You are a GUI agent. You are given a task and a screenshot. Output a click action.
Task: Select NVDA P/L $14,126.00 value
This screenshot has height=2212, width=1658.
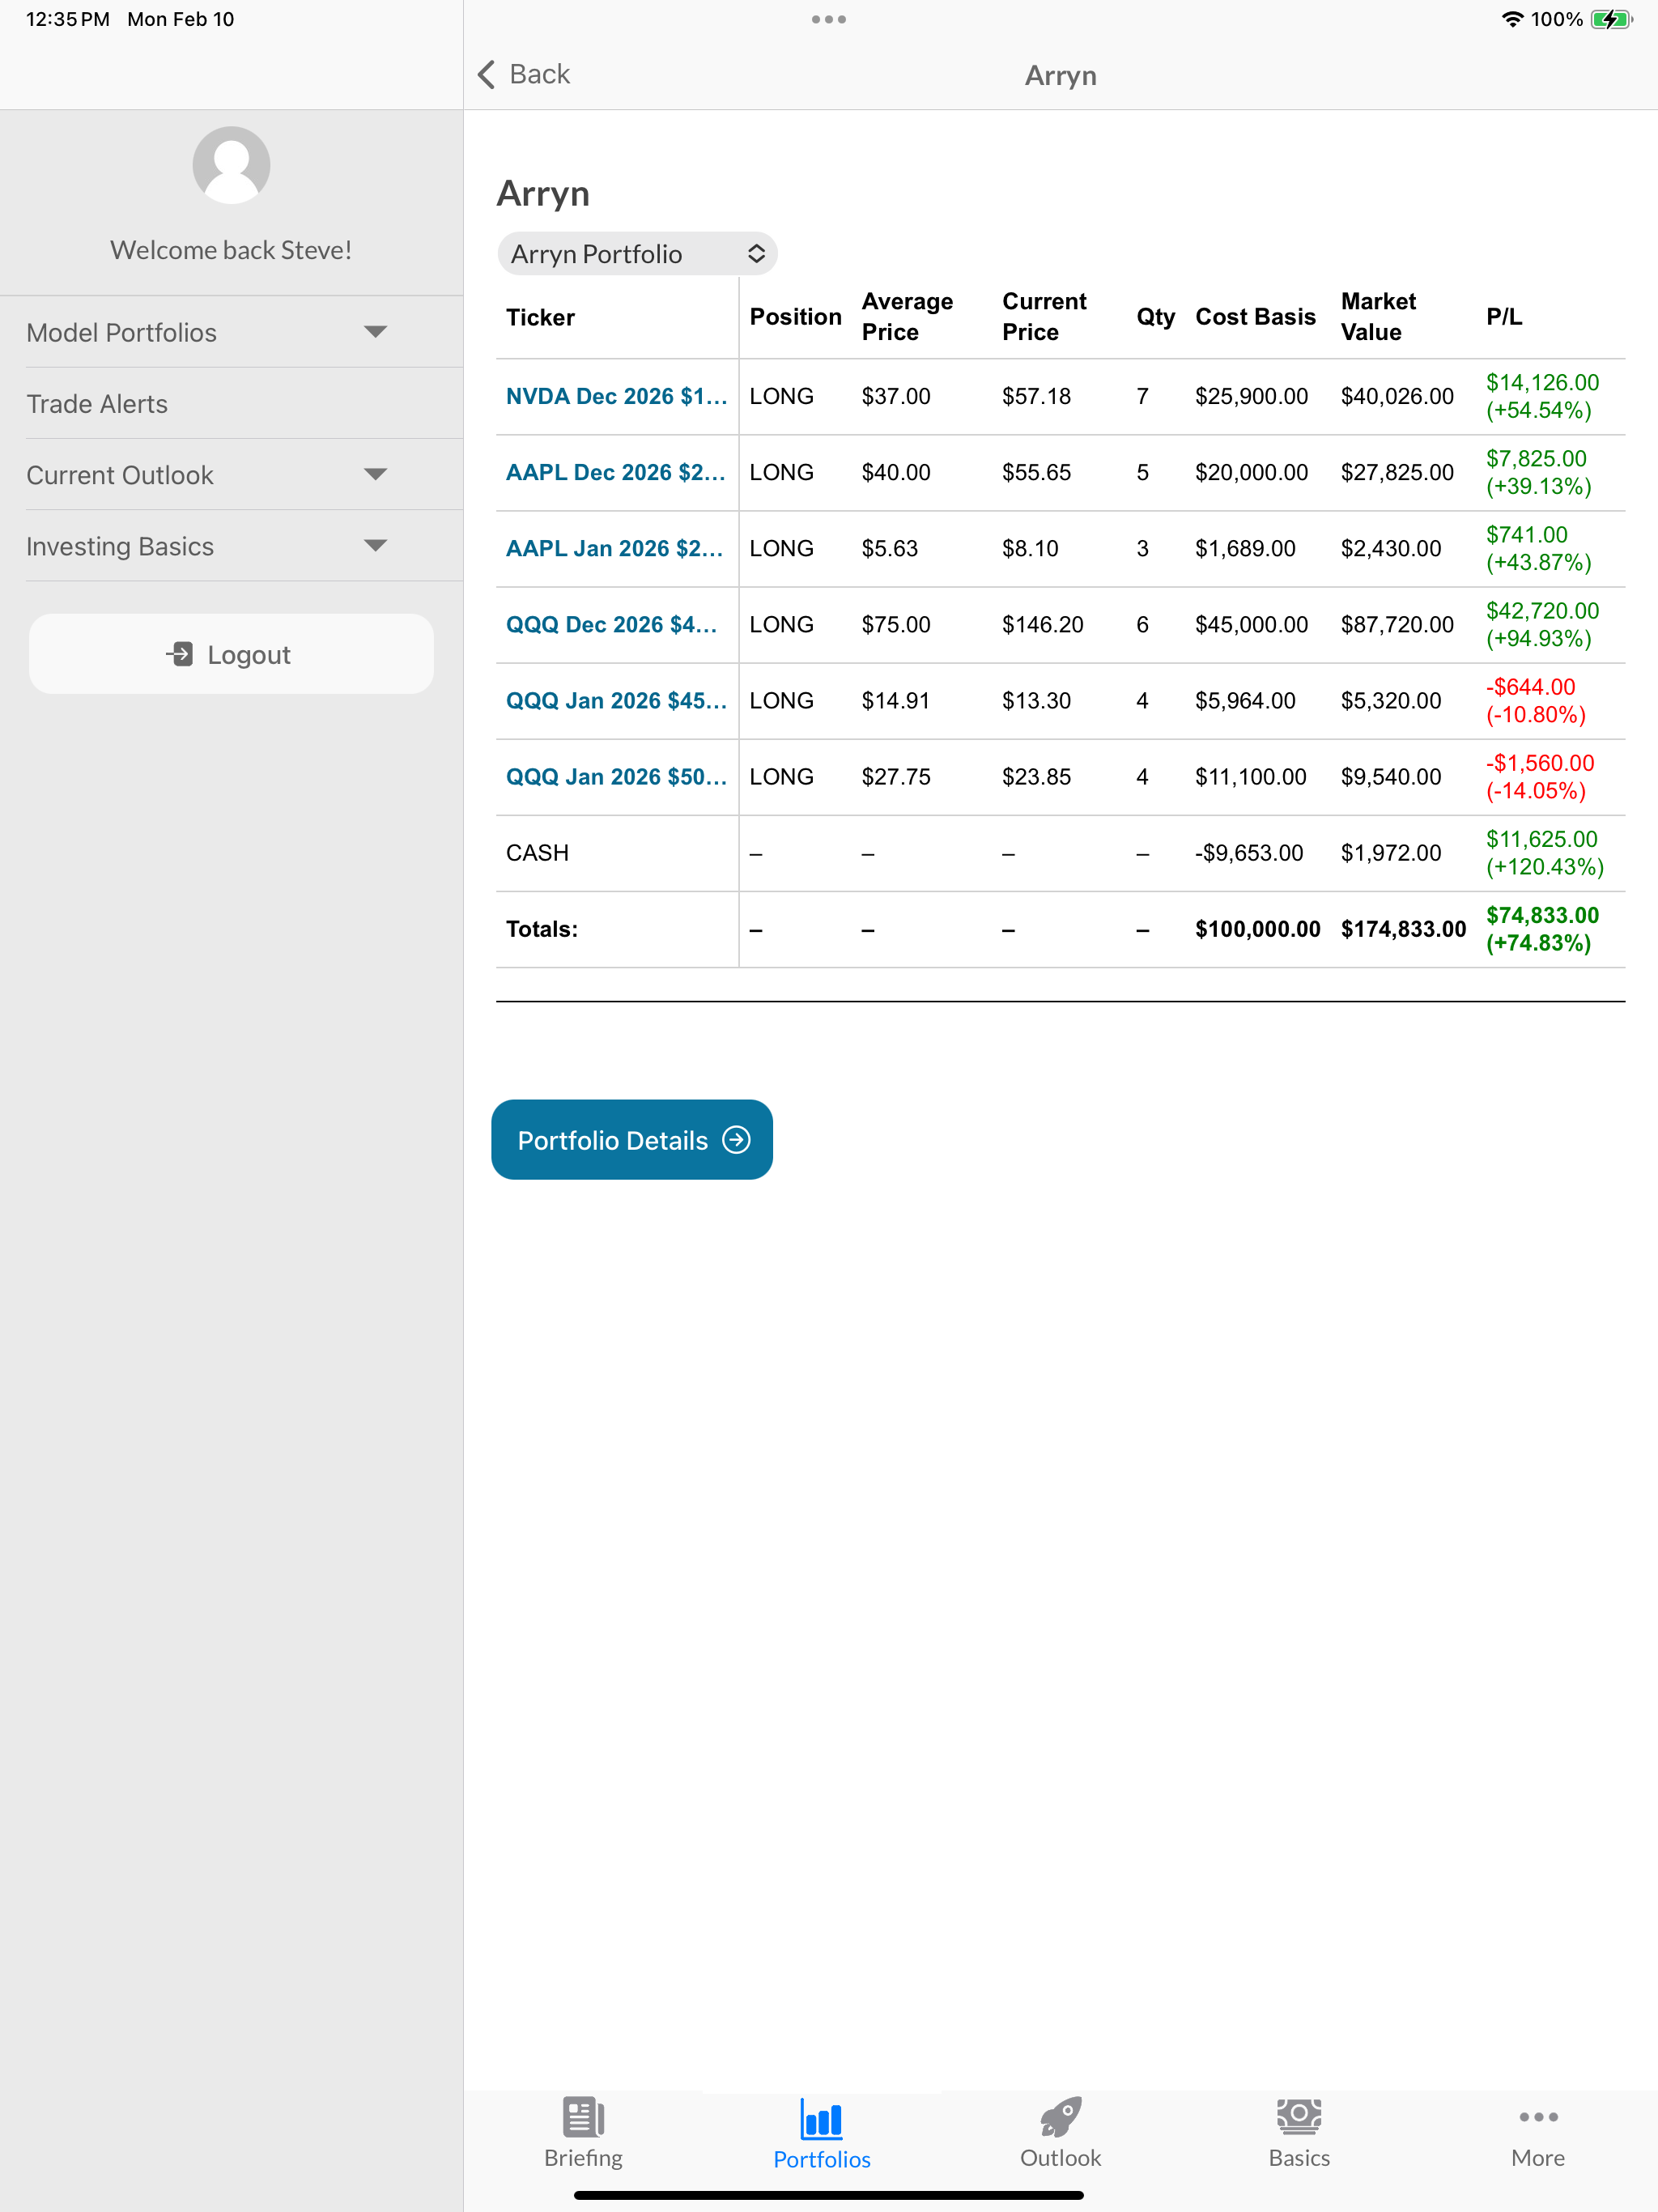point(1542,382)
